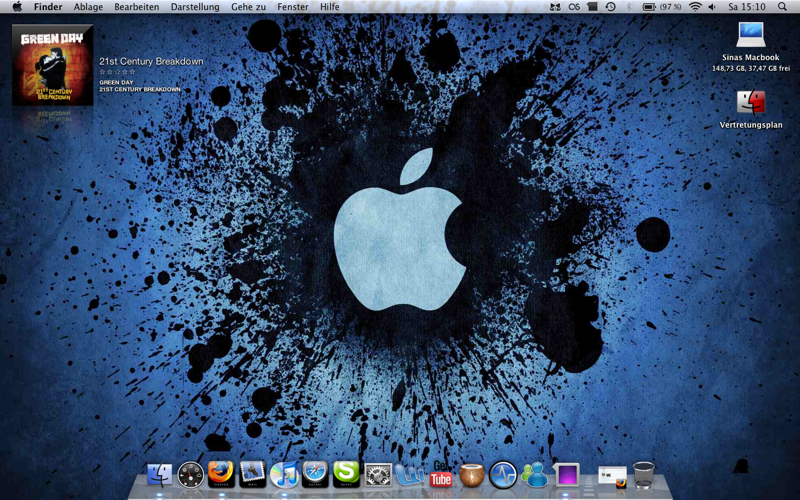Select Sinas Macbook drive icon
This screenshot has width=800, height=500.
(751, 35)
